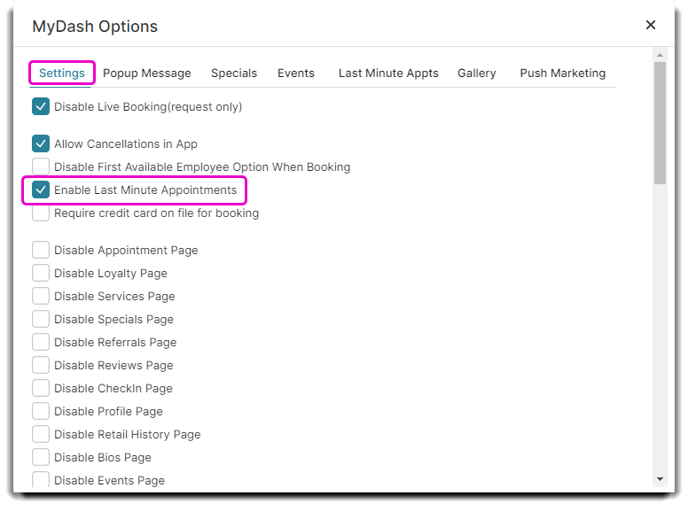Enable Disable Reviews Page option
The height and width of the screenshot is (519, 688).
point(40,365)
